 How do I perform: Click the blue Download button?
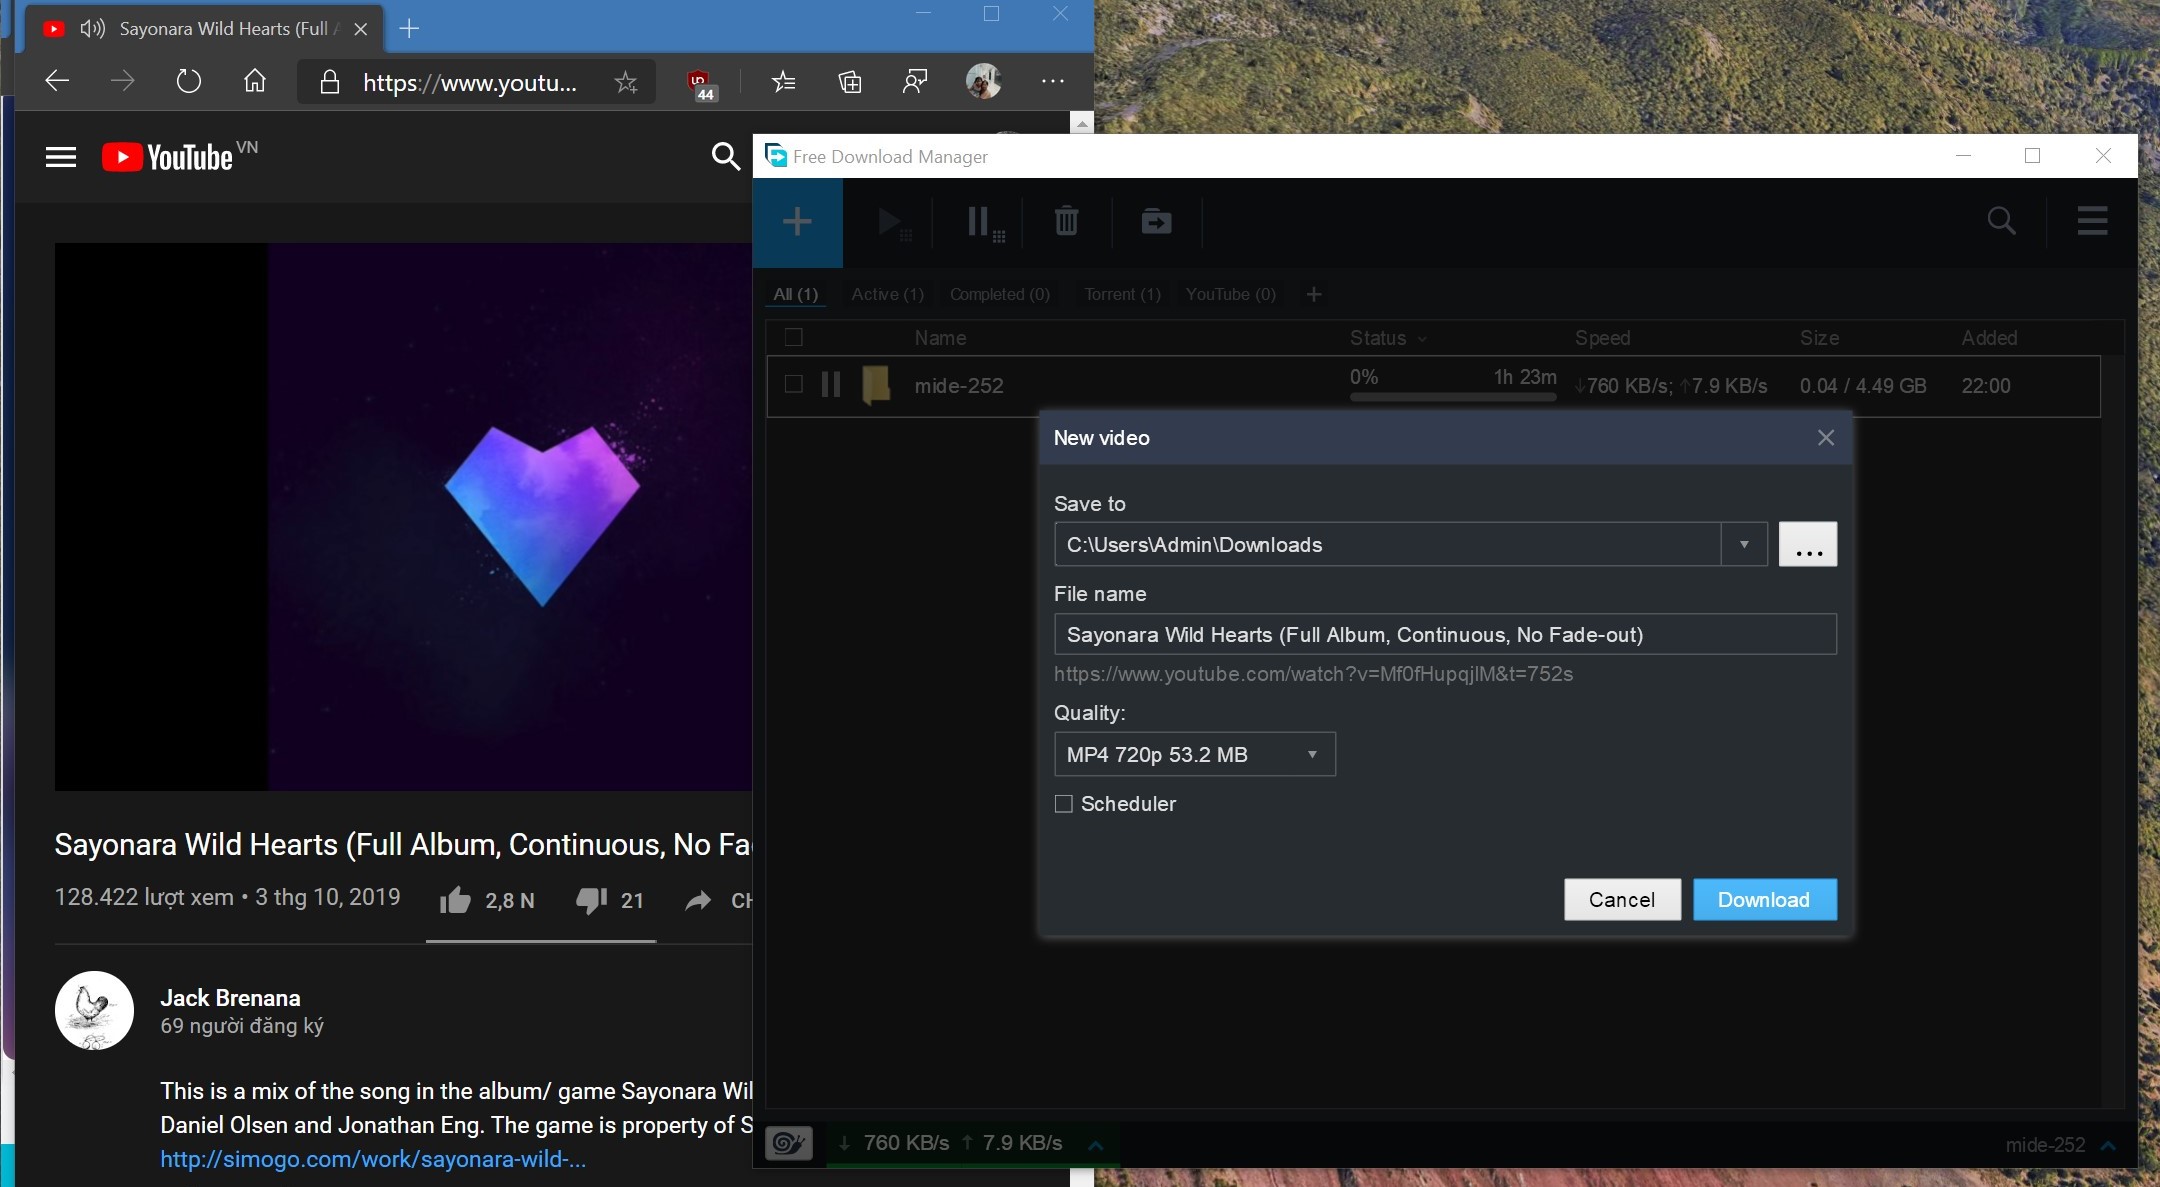[x=1764, y=899]
